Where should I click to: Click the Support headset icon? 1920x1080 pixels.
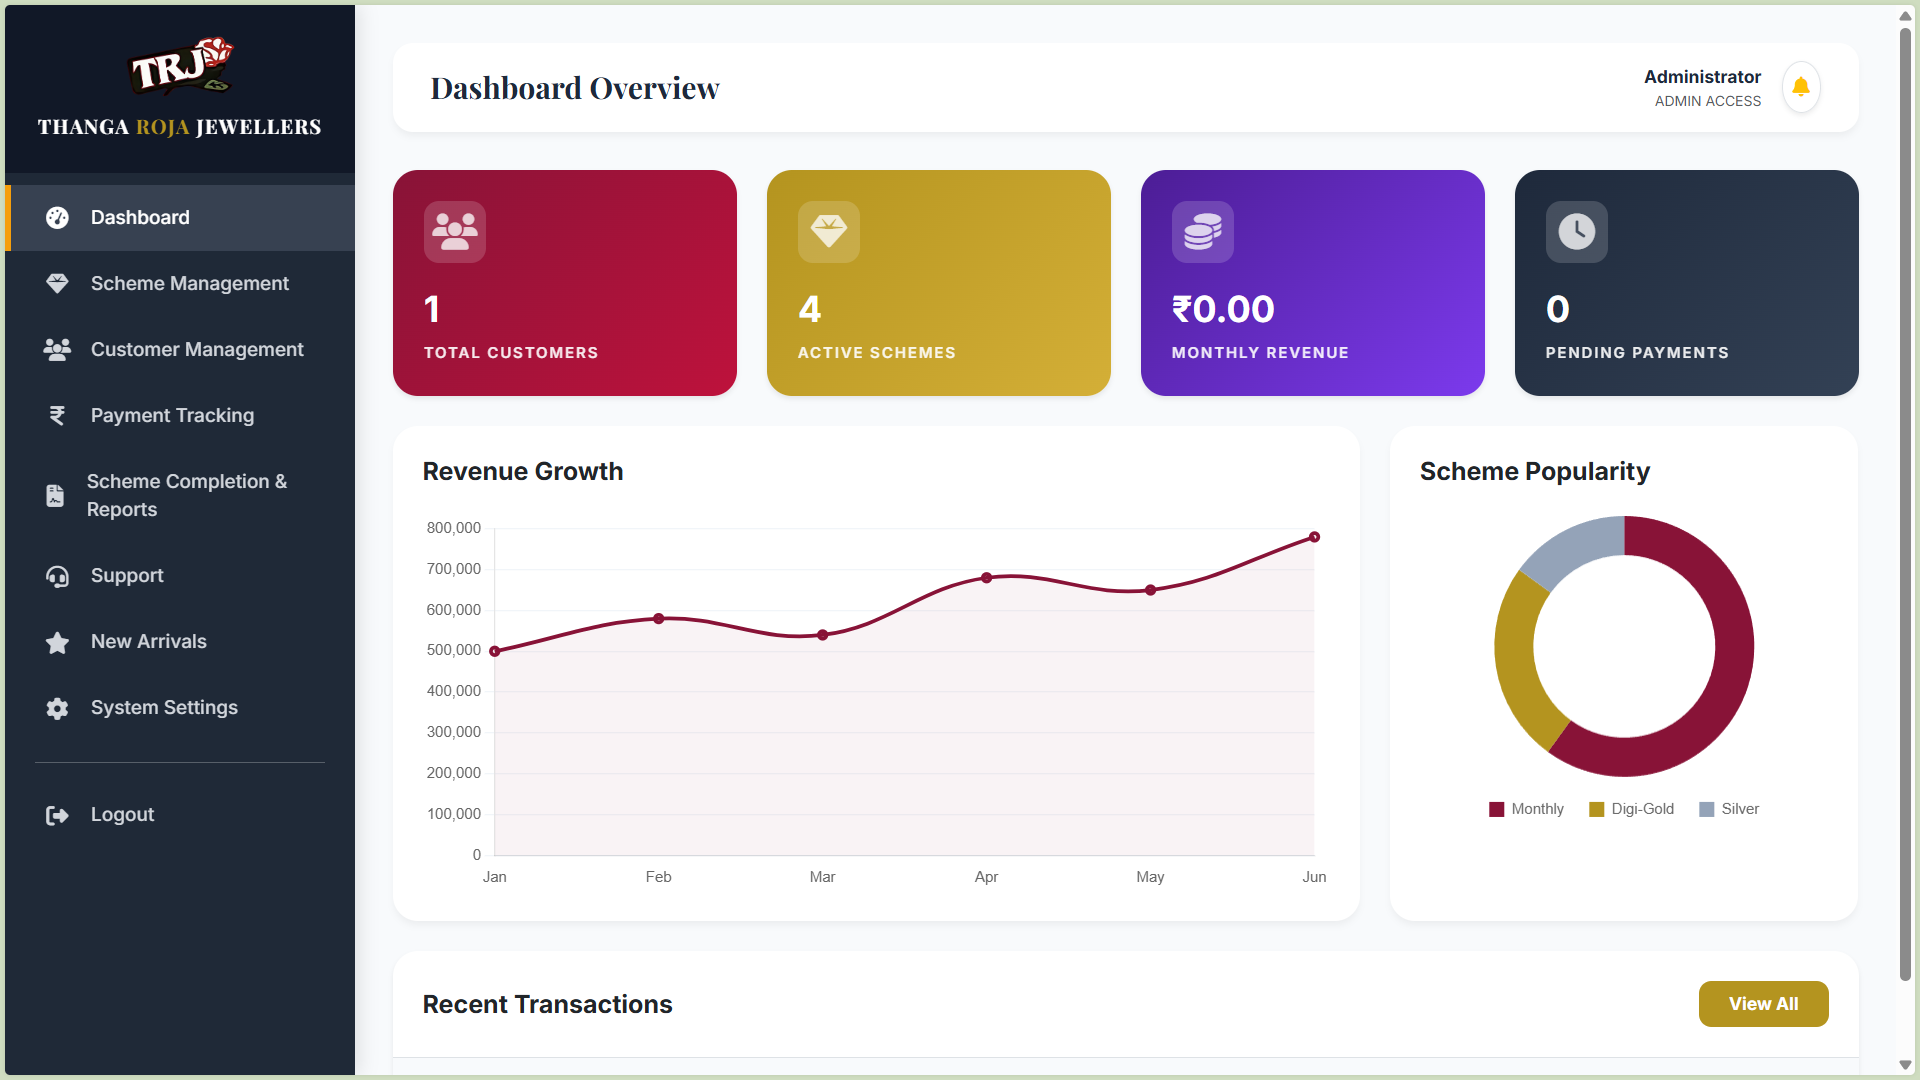click(x=57, y=576)
